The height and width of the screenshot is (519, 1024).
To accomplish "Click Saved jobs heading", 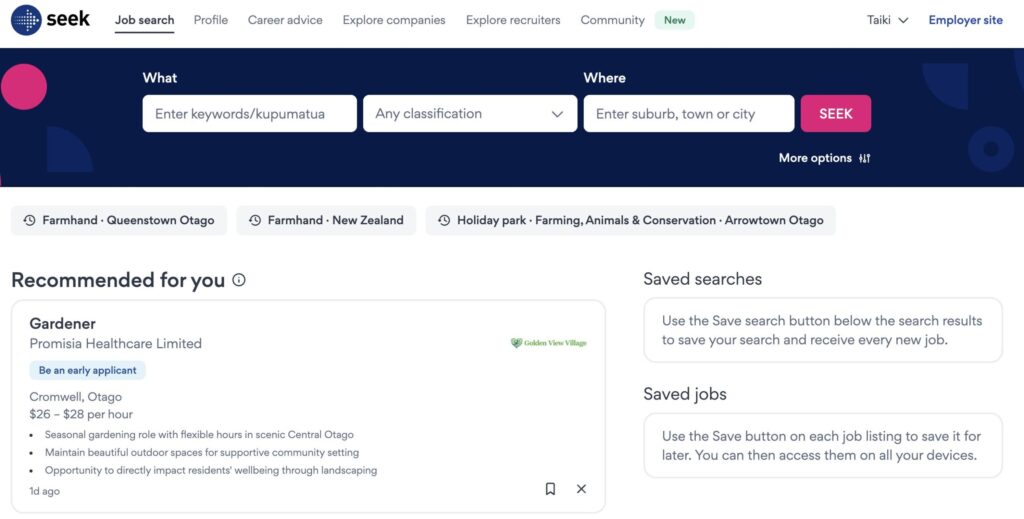I will click(685, 394).
